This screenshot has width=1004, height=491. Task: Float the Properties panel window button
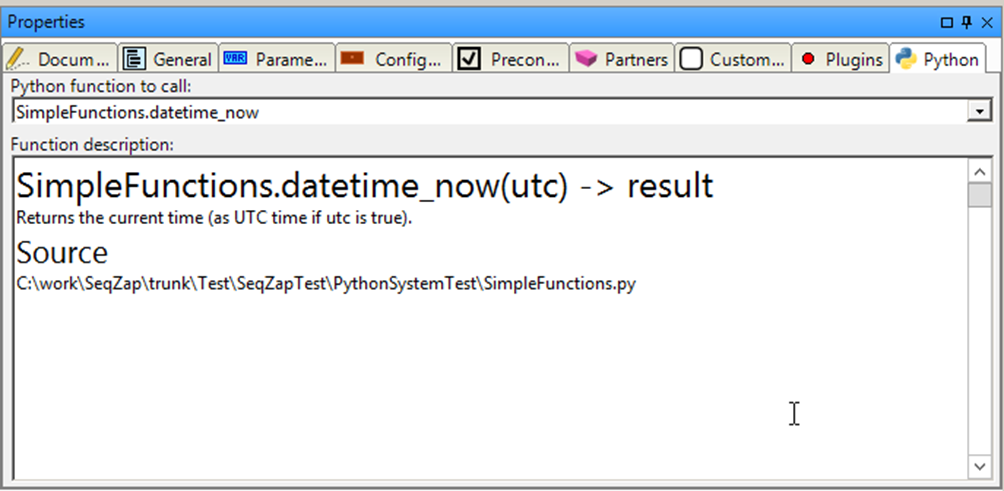(946, 23)
